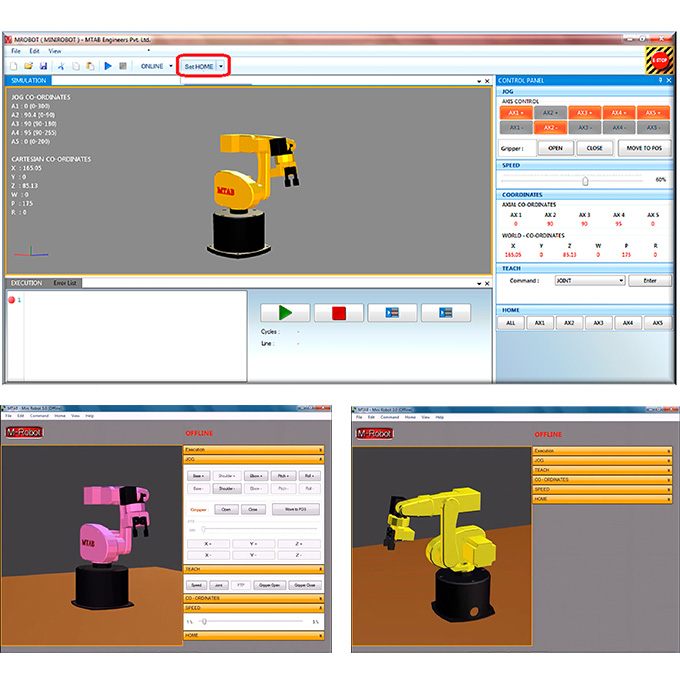The height and width of the screenshot is (680, 680).
Task: Select the world X value 165.05 in Control Panel
Action: point(513,255)
